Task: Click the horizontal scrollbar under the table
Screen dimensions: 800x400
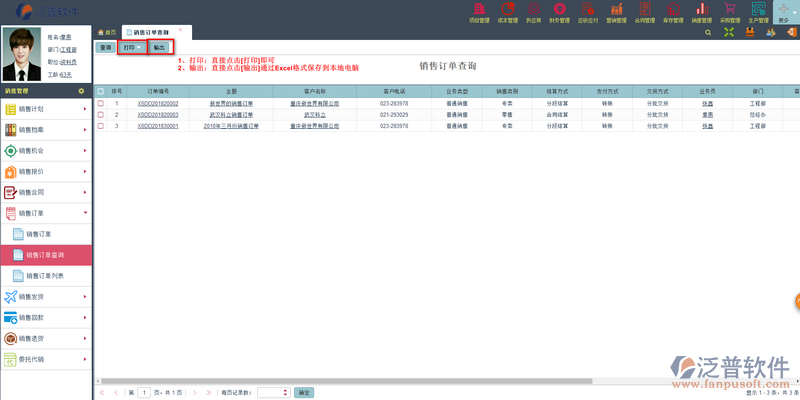Action: click(x=347, y=381)
